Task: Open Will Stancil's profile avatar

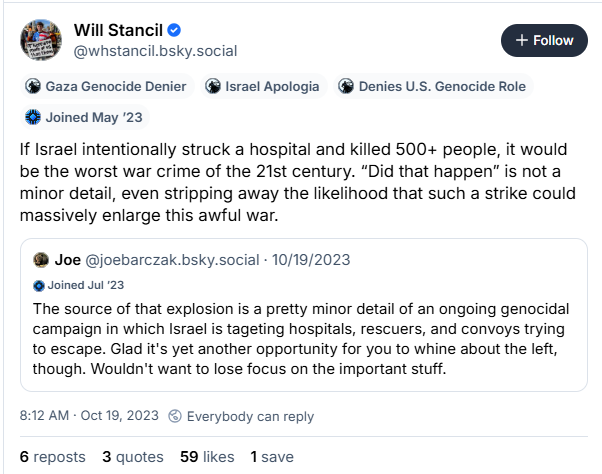Action: [x=41, y=40]
